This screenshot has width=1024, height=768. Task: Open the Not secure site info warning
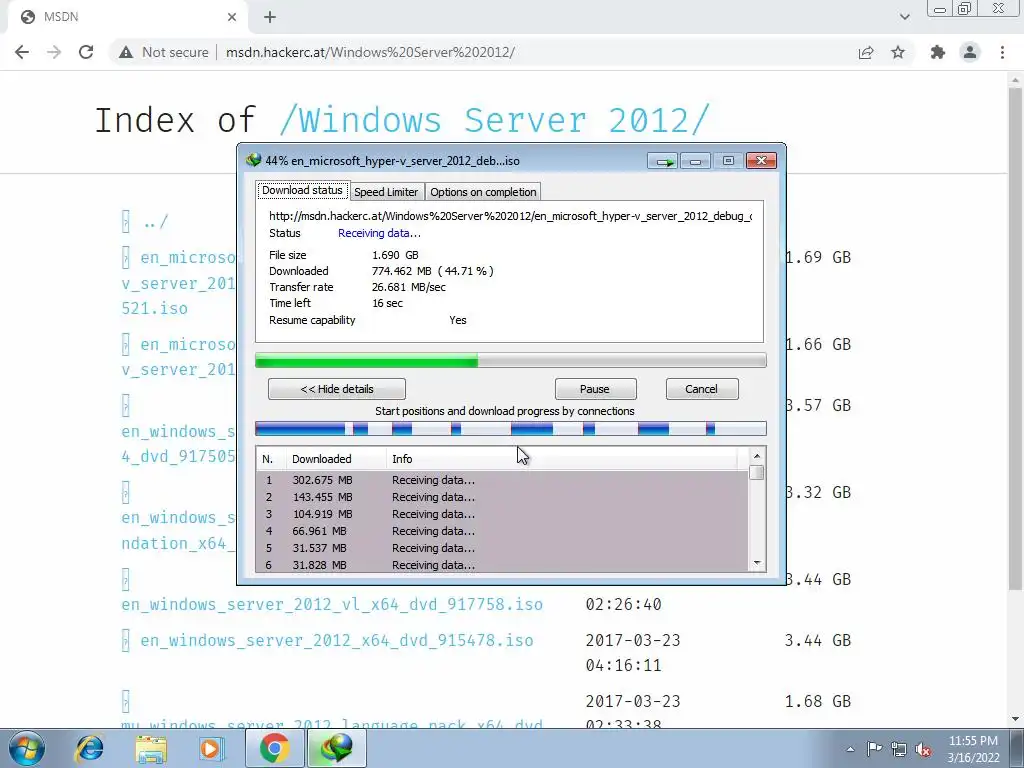(163, 52)
